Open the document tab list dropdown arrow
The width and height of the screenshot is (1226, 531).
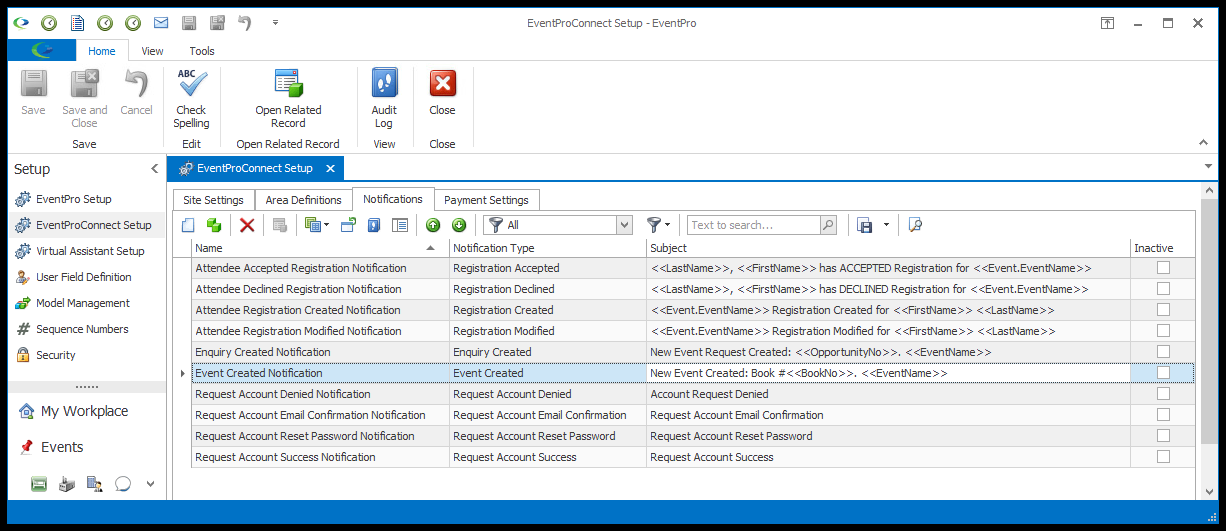(x=1208, y=166)
